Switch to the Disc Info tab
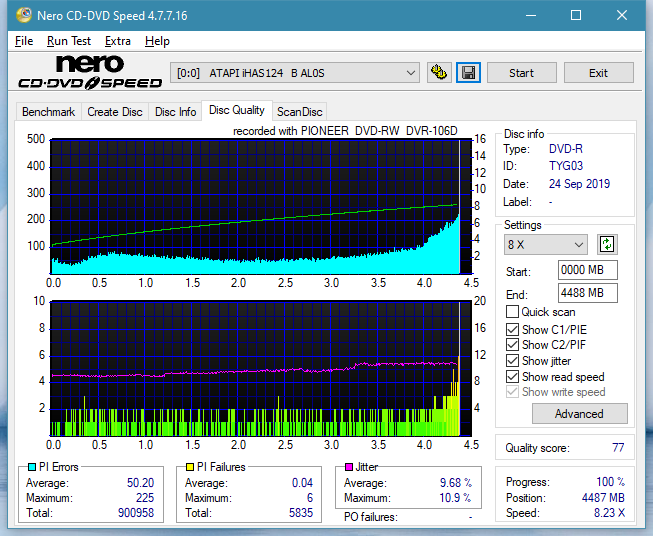The width and height of the screenshot is (653, 536). pyautogui.click(x=175, y=112)
